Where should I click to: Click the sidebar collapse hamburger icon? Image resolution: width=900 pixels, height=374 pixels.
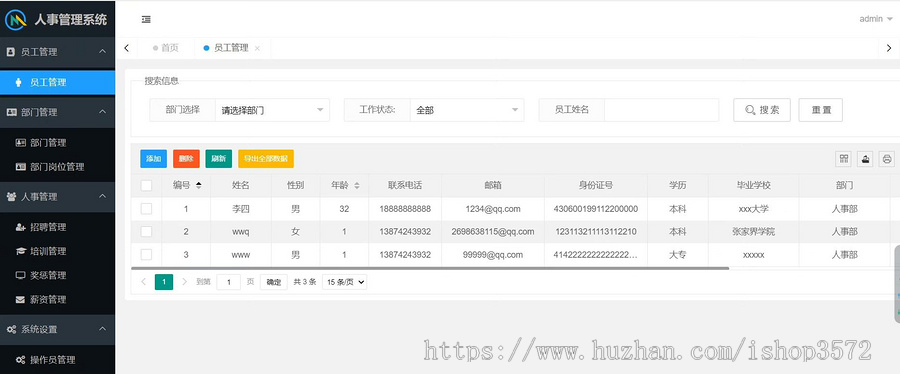(x=146, y=20)
